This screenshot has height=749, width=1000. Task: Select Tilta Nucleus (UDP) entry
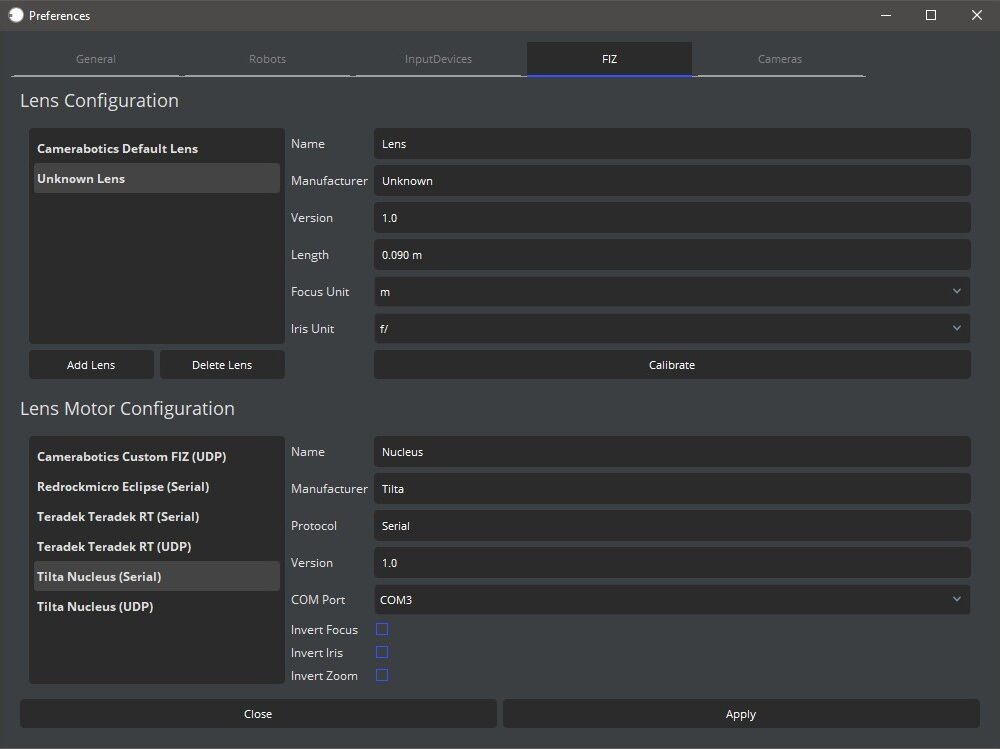click(156, 606)
